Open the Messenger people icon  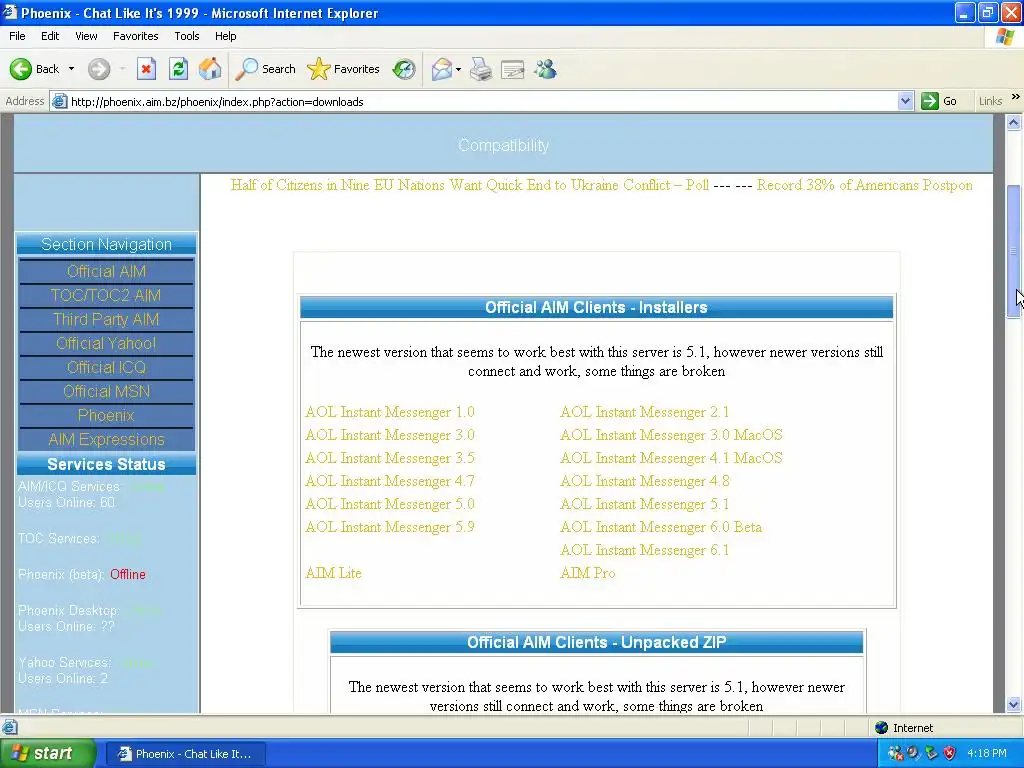(545, 69)
